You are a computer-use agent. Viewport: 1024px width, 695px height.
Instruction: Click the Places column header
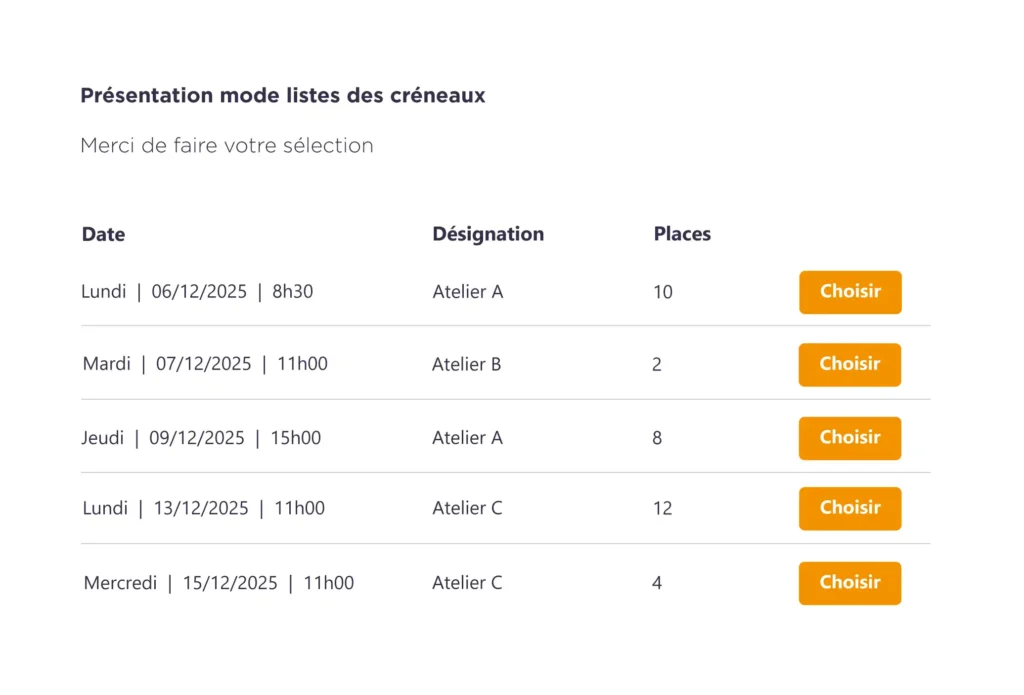click(682, 234)
